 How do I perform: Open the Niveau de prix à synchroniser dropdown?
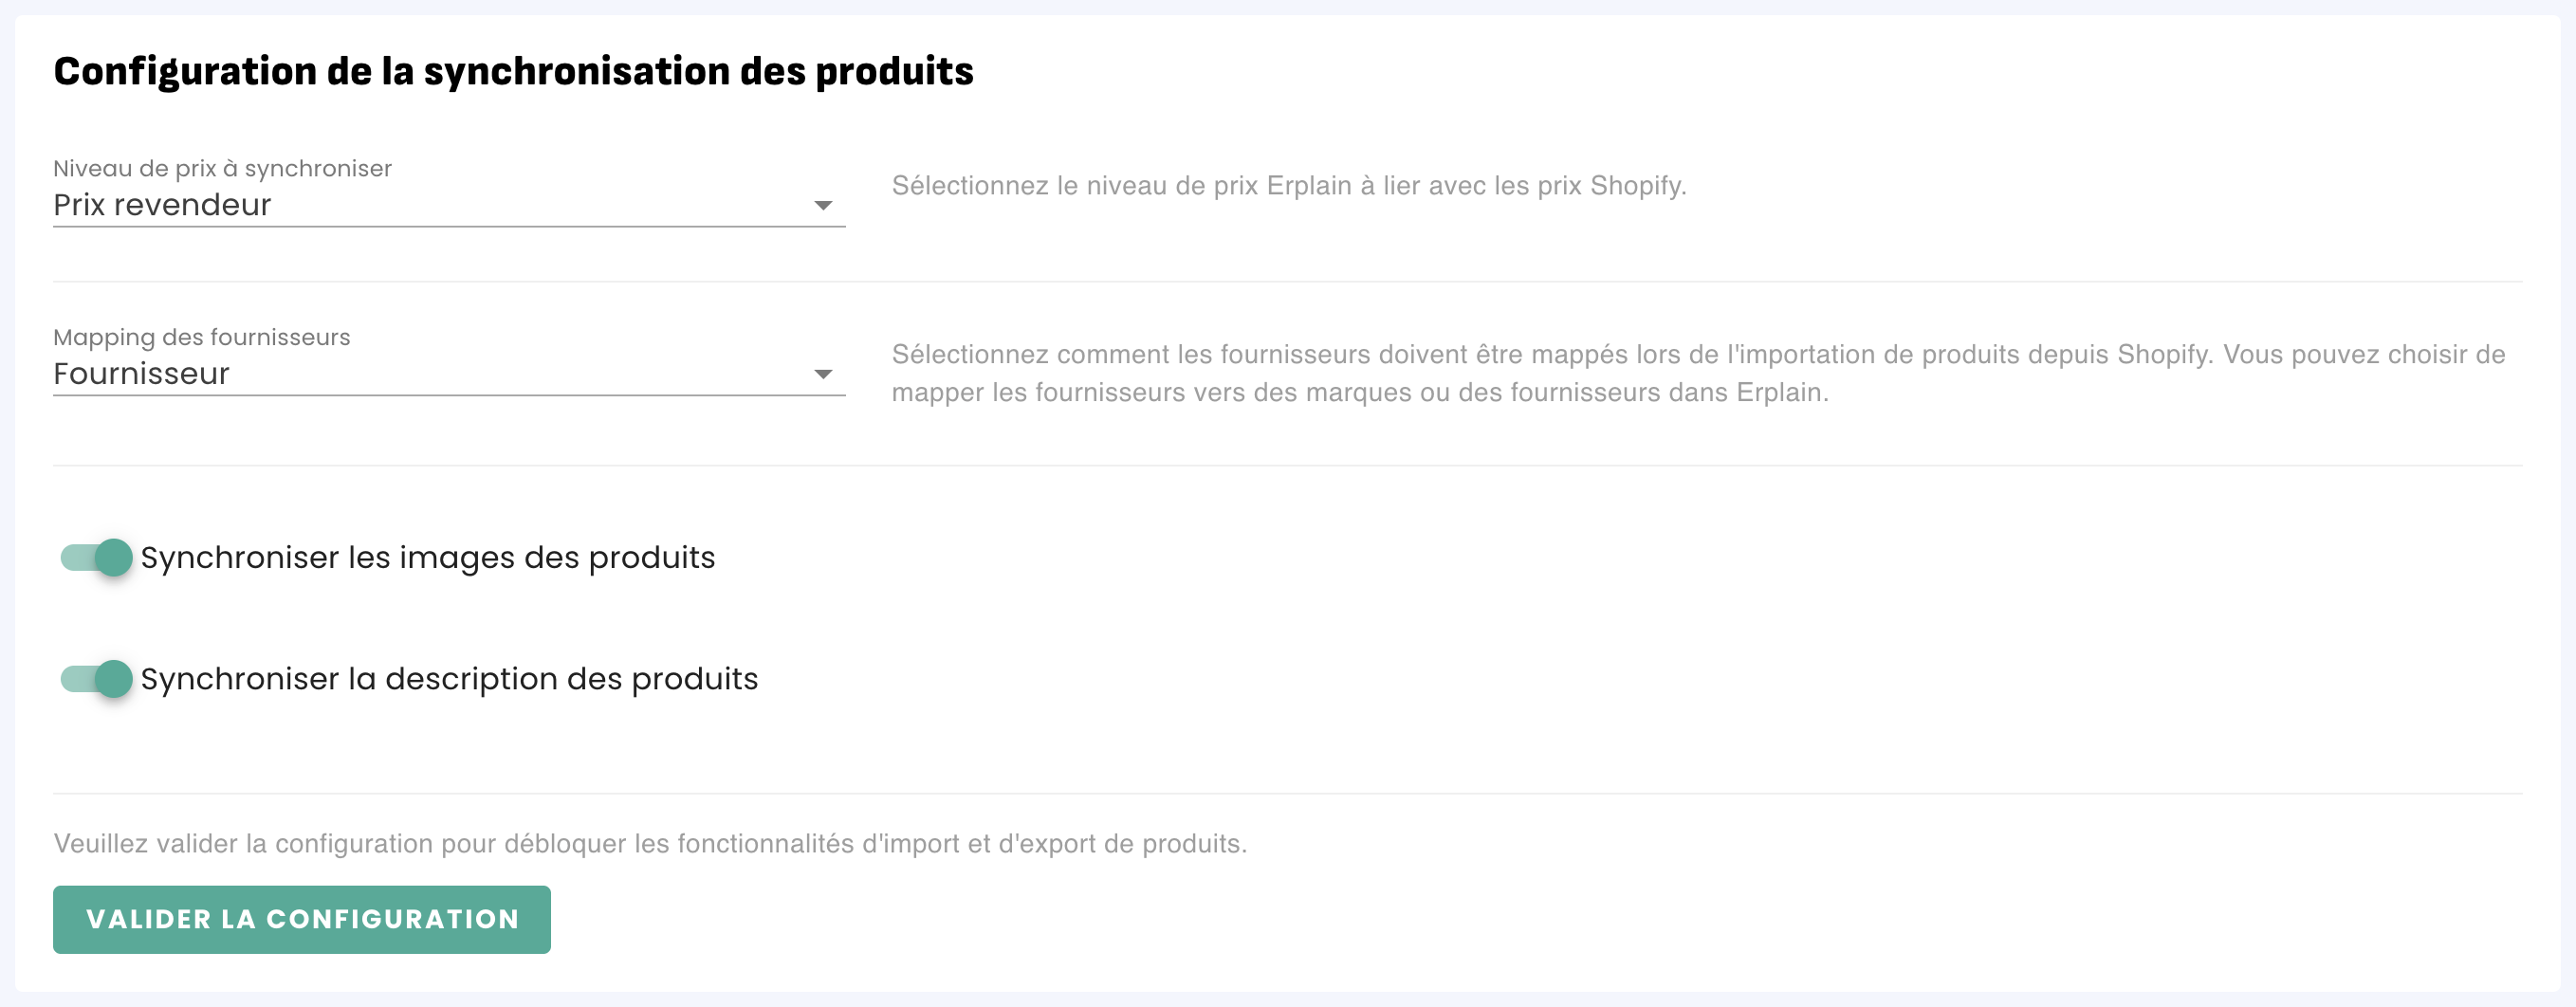[x=448, y=205]
